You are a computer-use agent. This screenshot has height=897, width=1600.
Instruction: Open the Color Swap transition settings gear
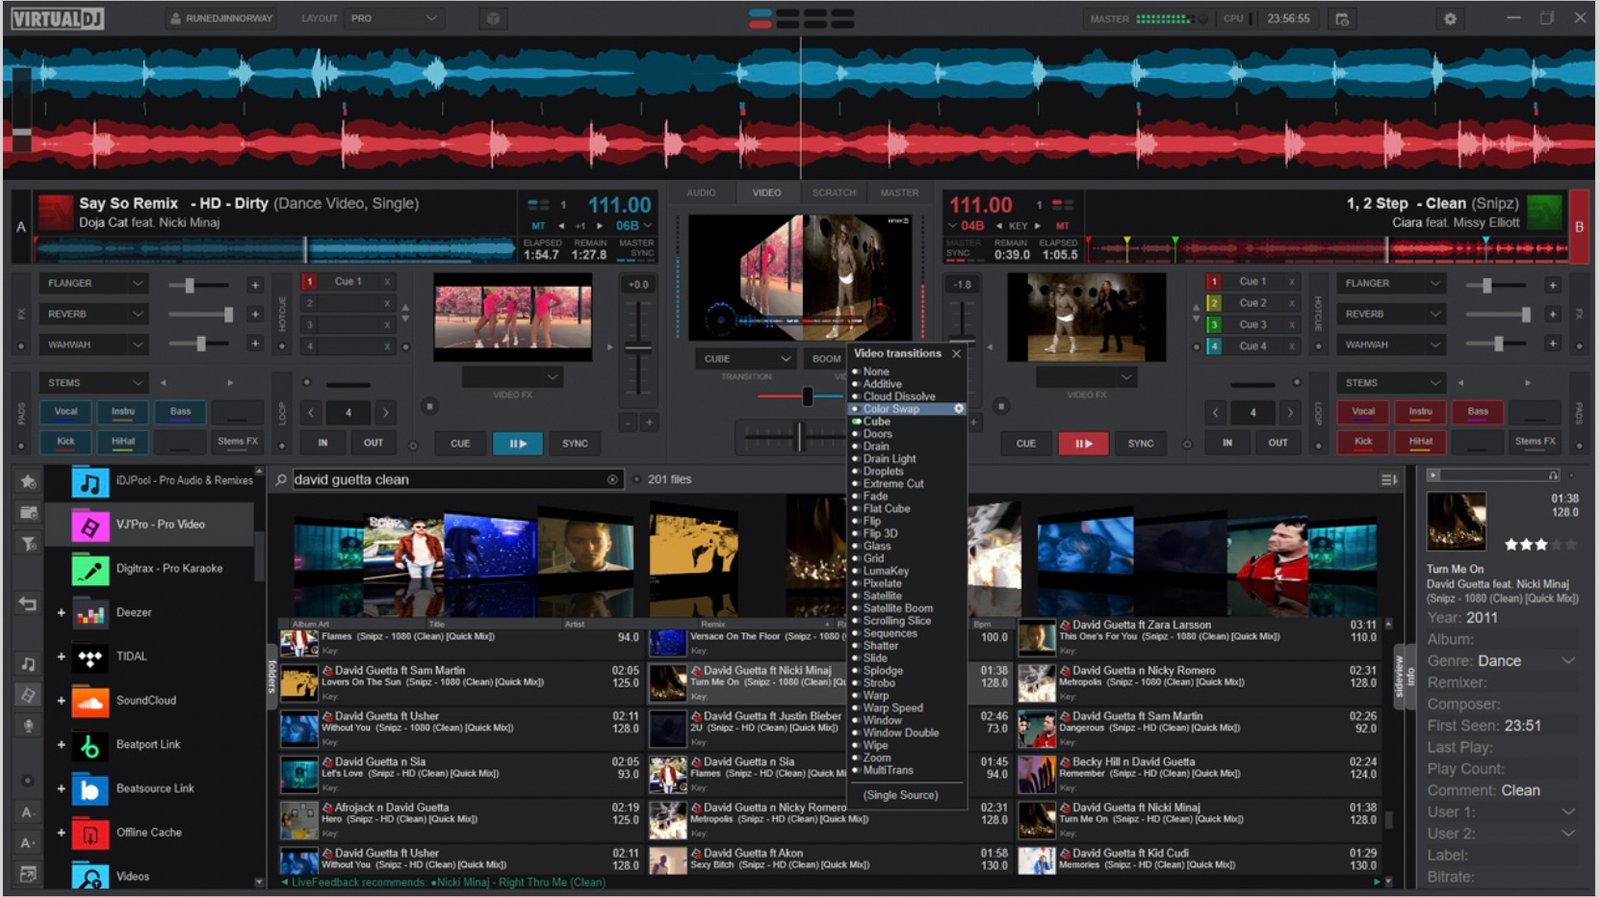pyautogui.click(x=958, y=409)
